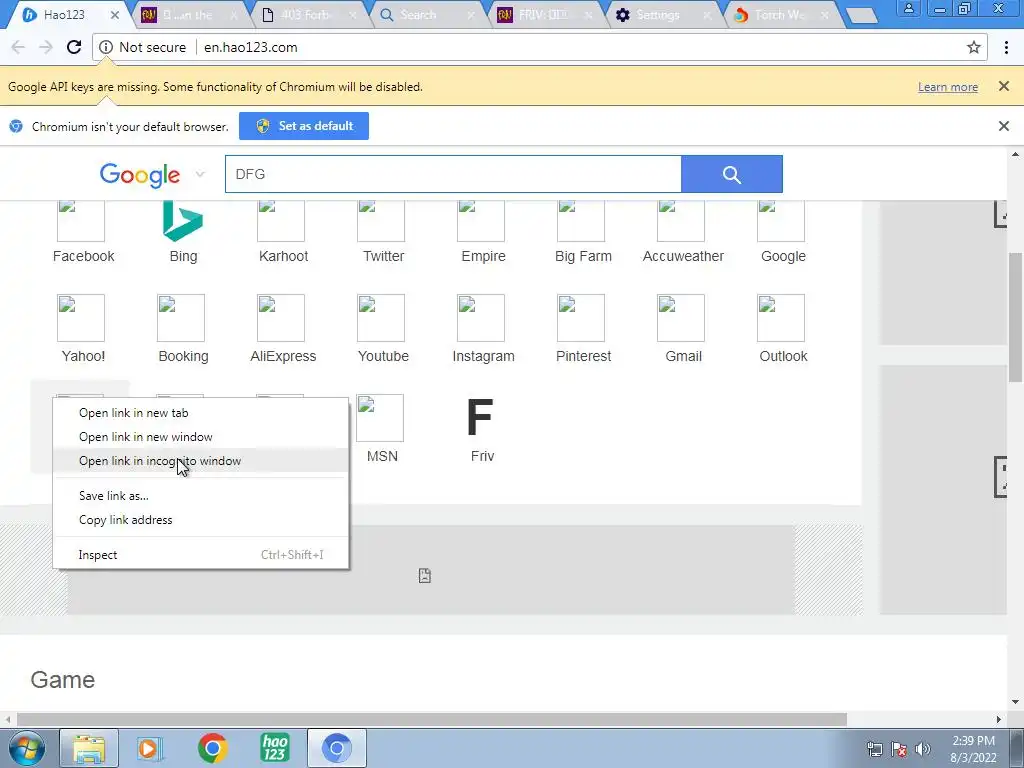Image resolution: width=1024 pixels, height=768 pixels.
Task: View site information for Not secure
Action: 143,47
